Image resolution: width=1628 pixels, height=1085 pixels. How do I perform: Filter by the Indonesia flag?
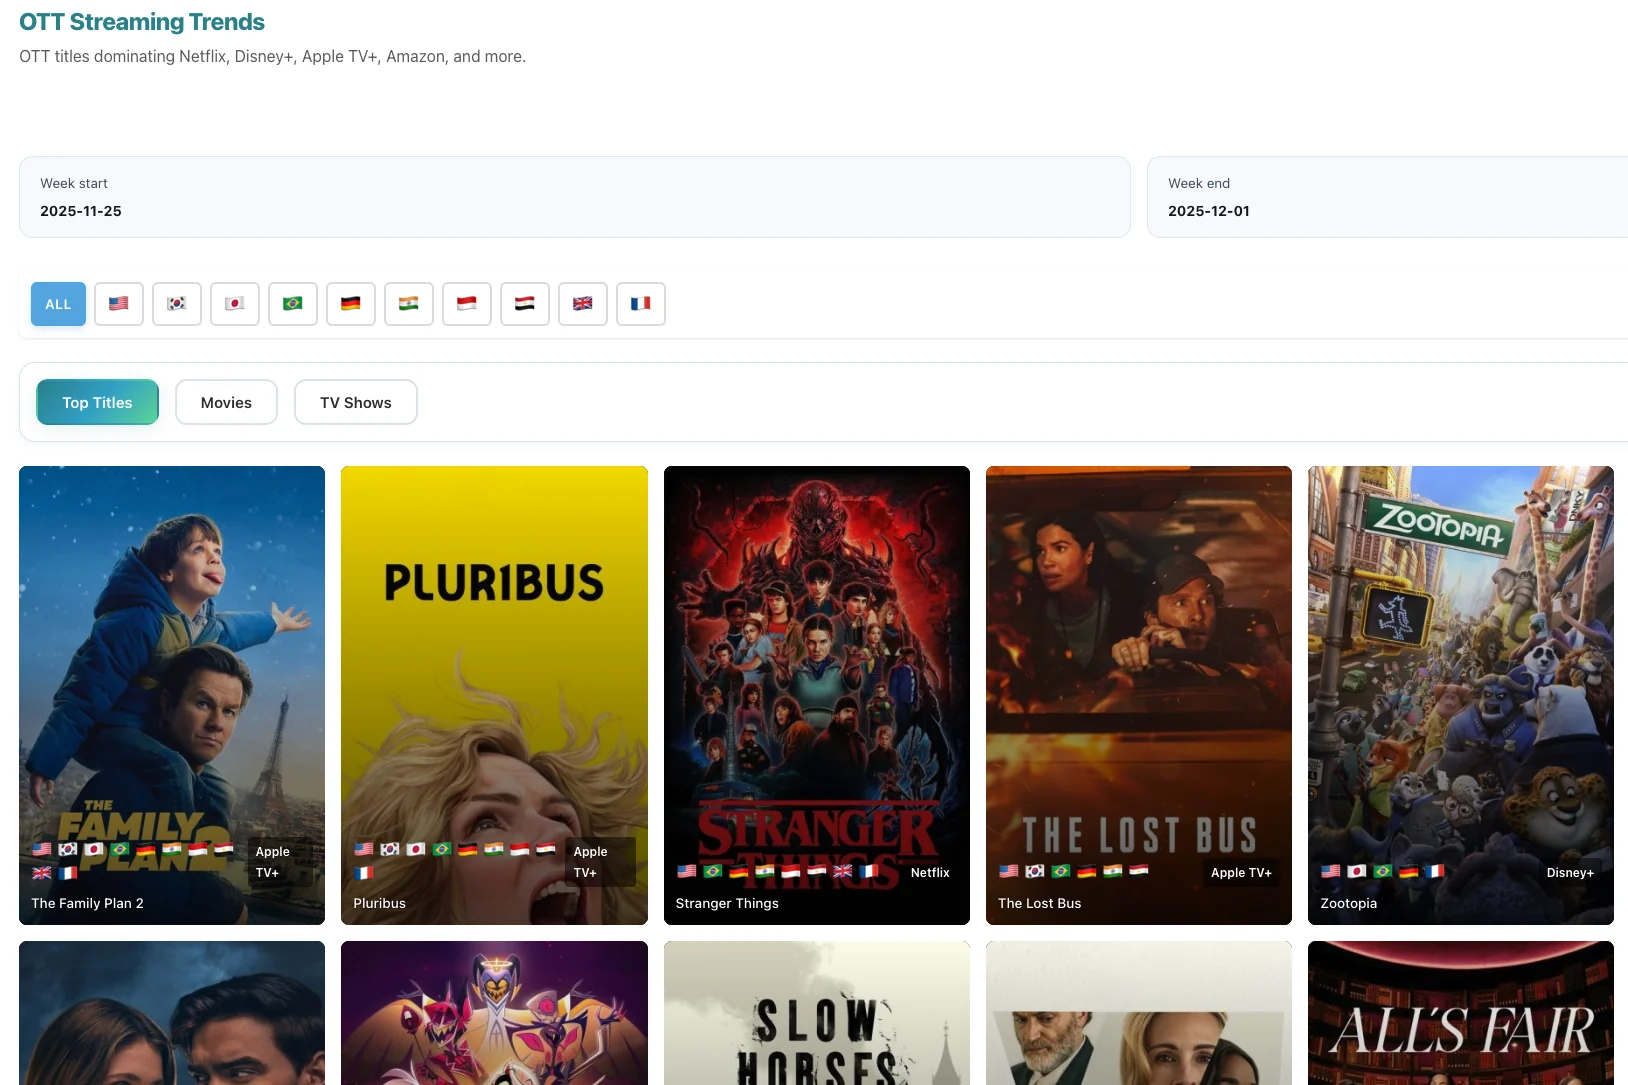466,304
